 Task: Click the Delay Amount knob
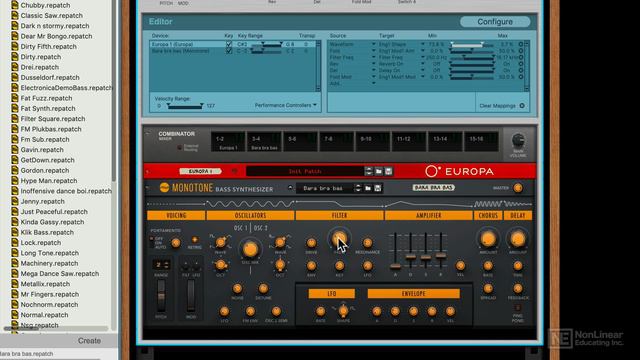coord(518,239)
